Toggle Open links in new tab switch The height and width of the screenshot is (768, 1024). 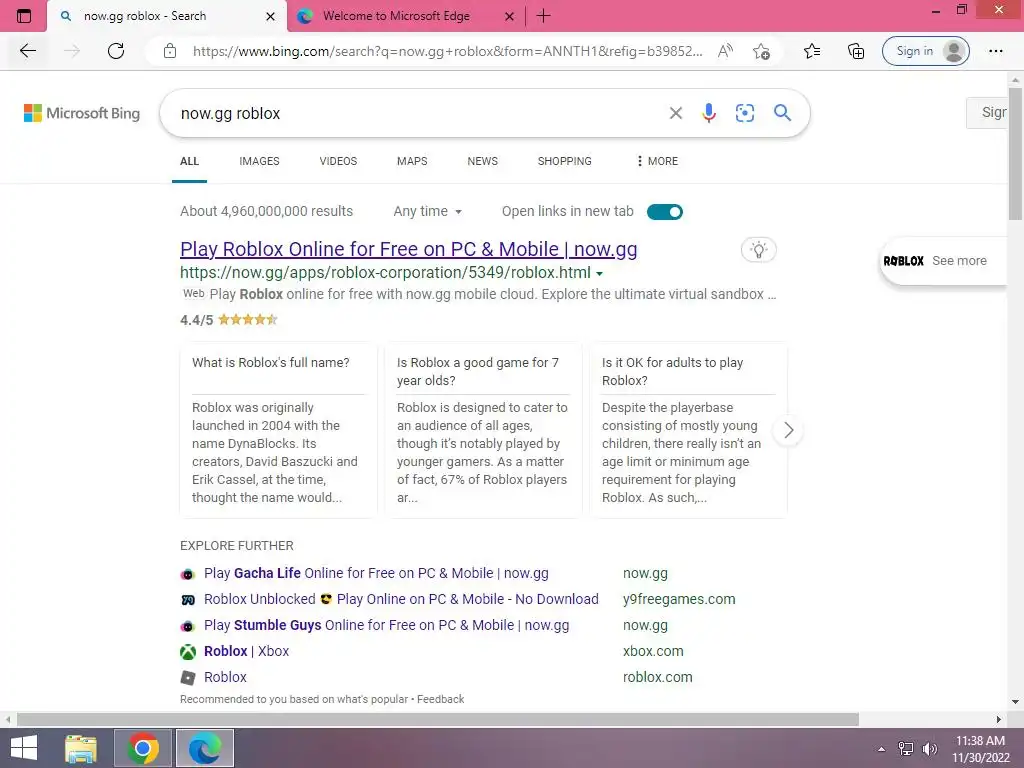(664, 212)
